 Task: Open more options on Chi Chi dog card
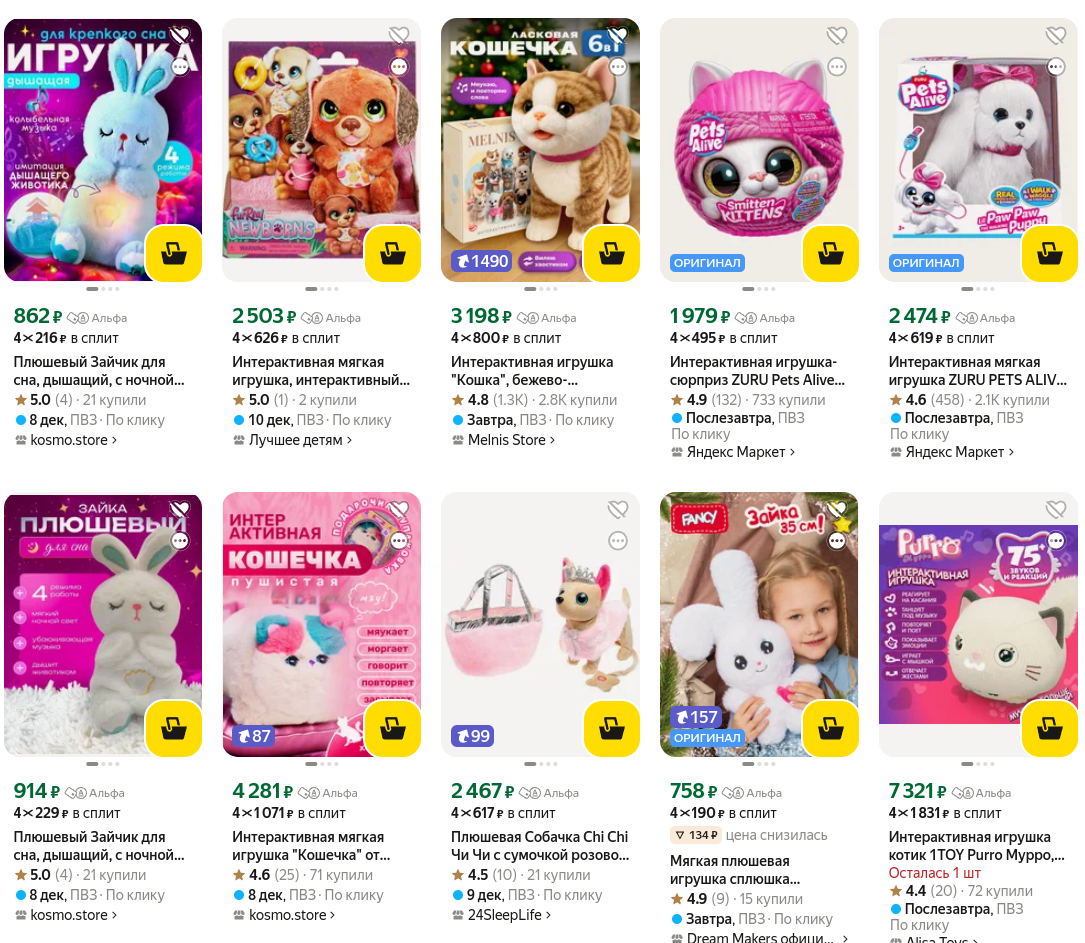(618, 540)
